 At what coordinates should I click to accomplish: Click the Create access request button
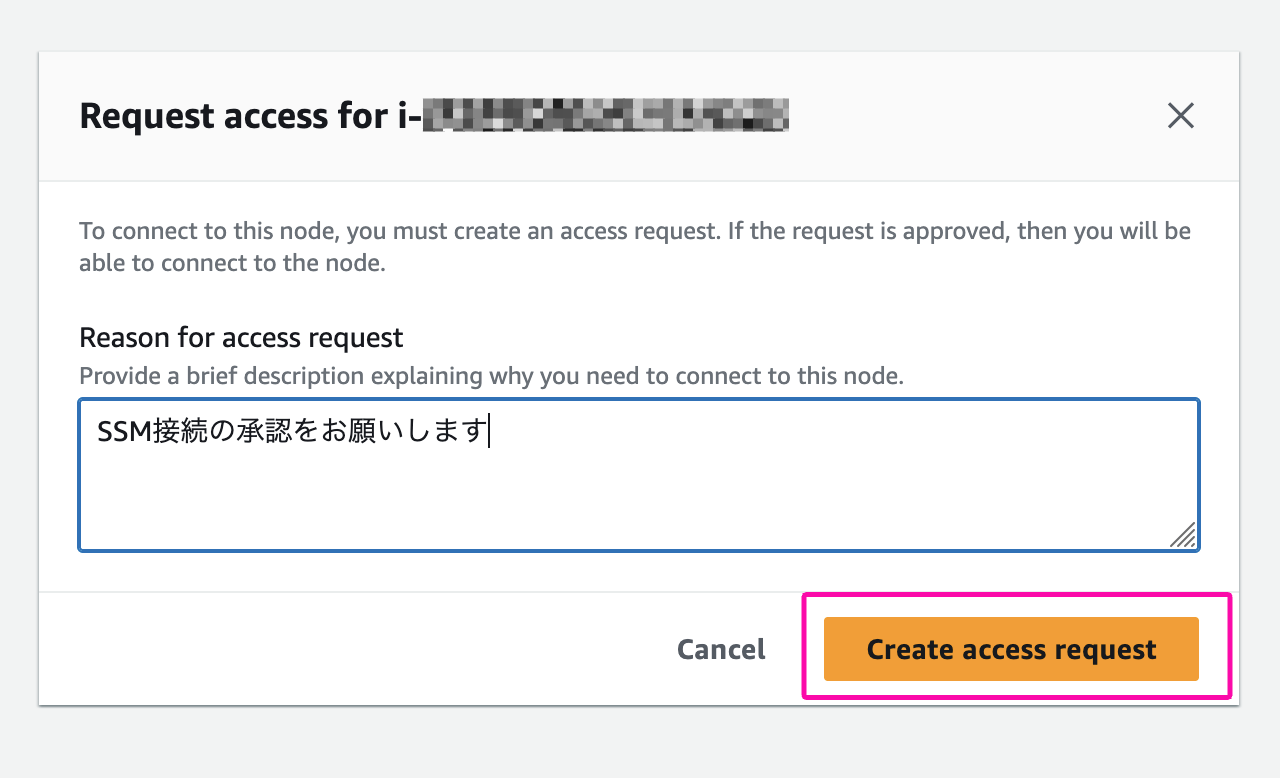(1011, 649)
